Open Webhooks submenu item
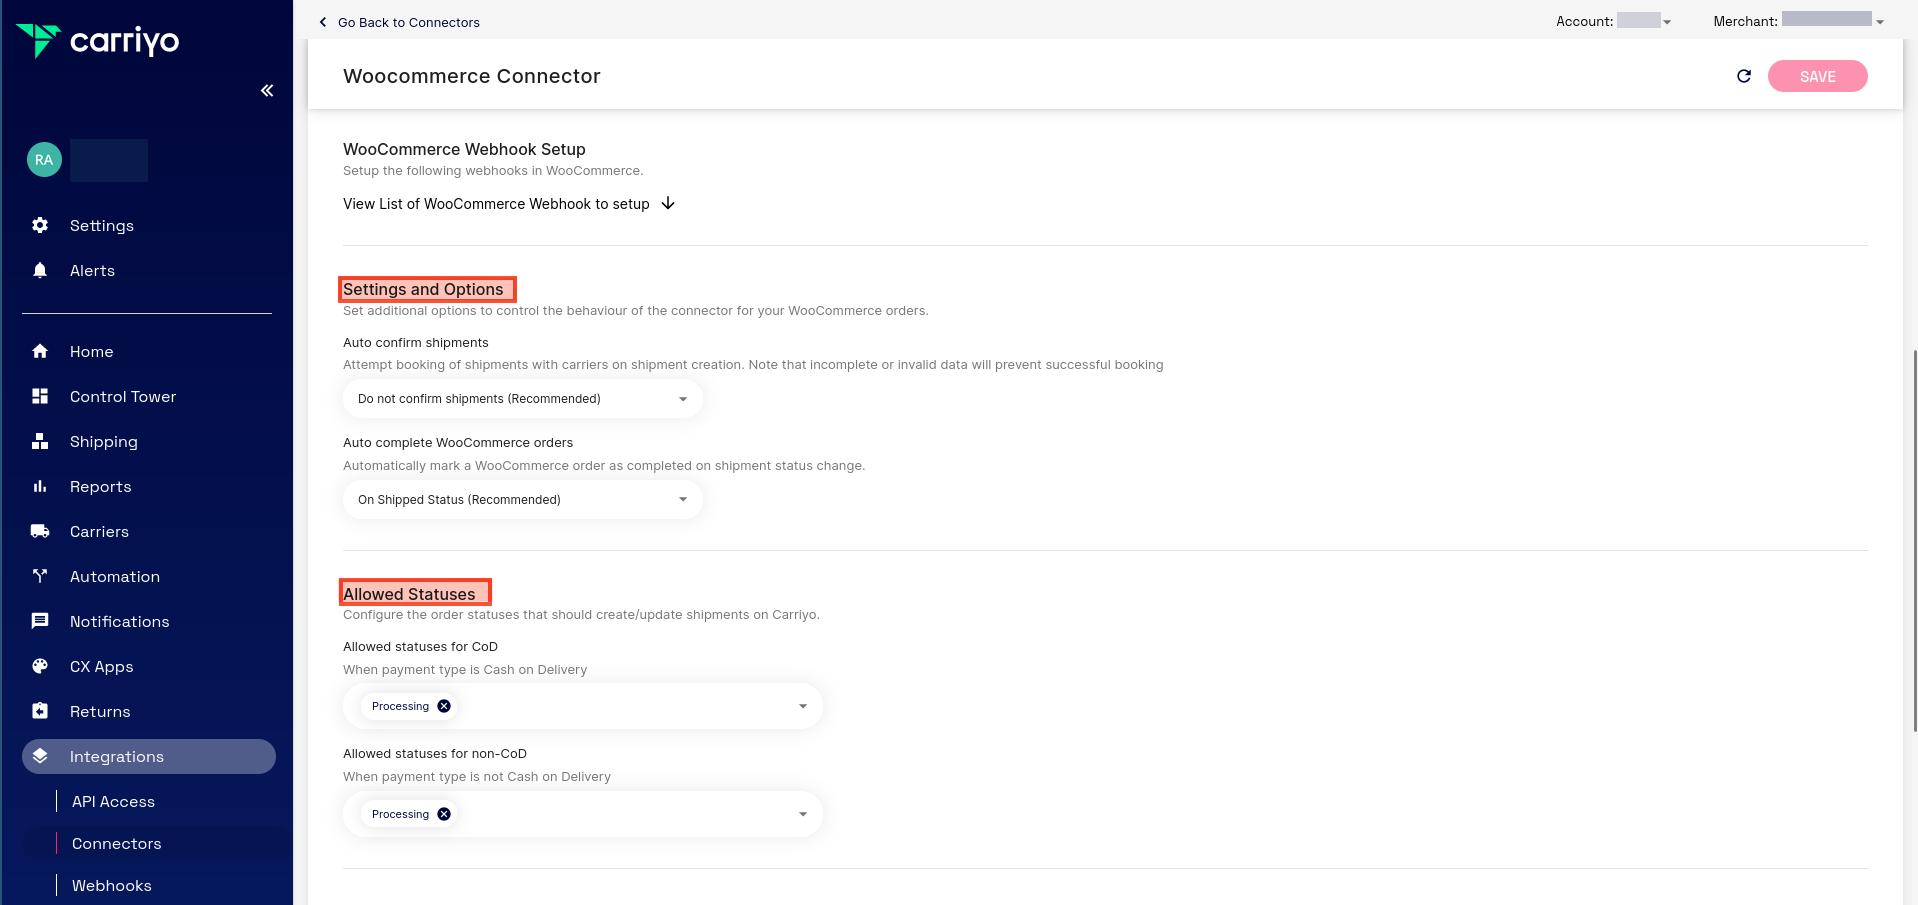The height and width of the screenshot is (905, 1918). (x=112, y=886)
